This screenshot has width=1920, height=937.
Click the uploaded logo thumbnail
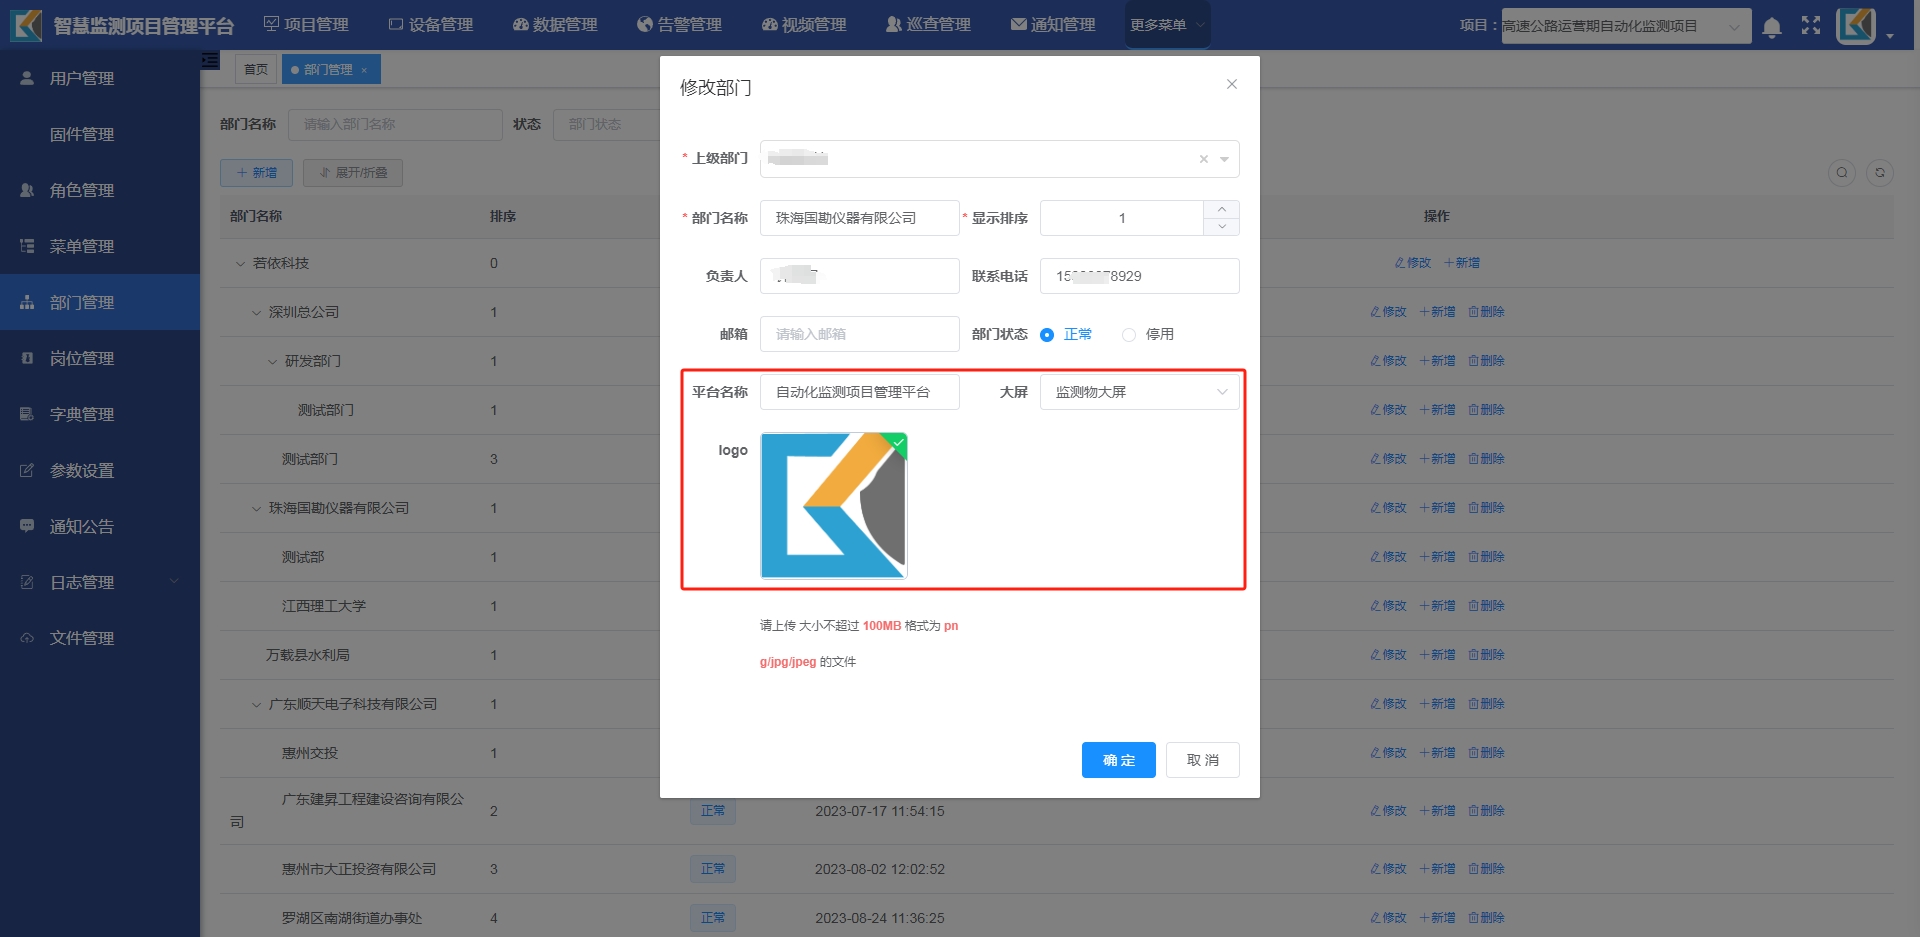833,505
